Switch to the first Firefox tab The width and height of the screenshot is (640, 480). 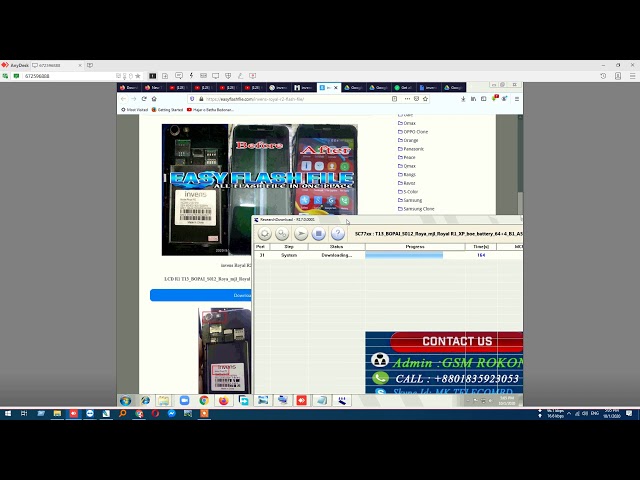tap(129, 87)
